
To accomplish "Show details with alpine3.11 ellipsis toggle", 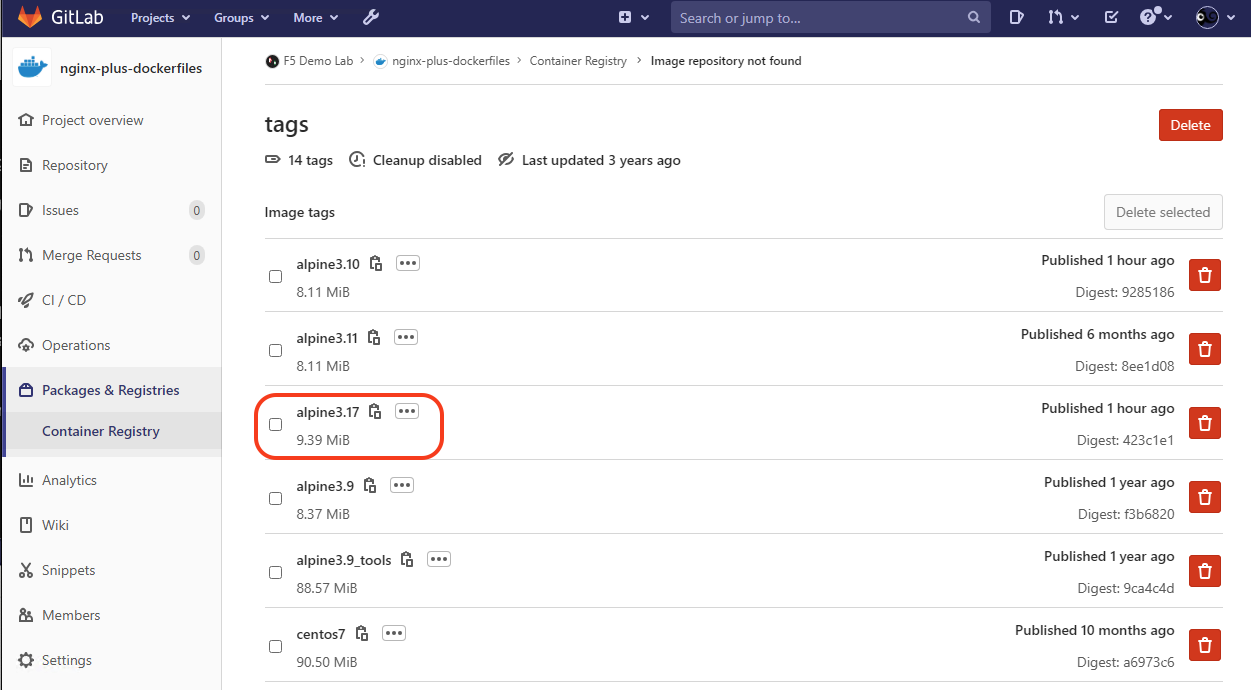I will (405, 337).
